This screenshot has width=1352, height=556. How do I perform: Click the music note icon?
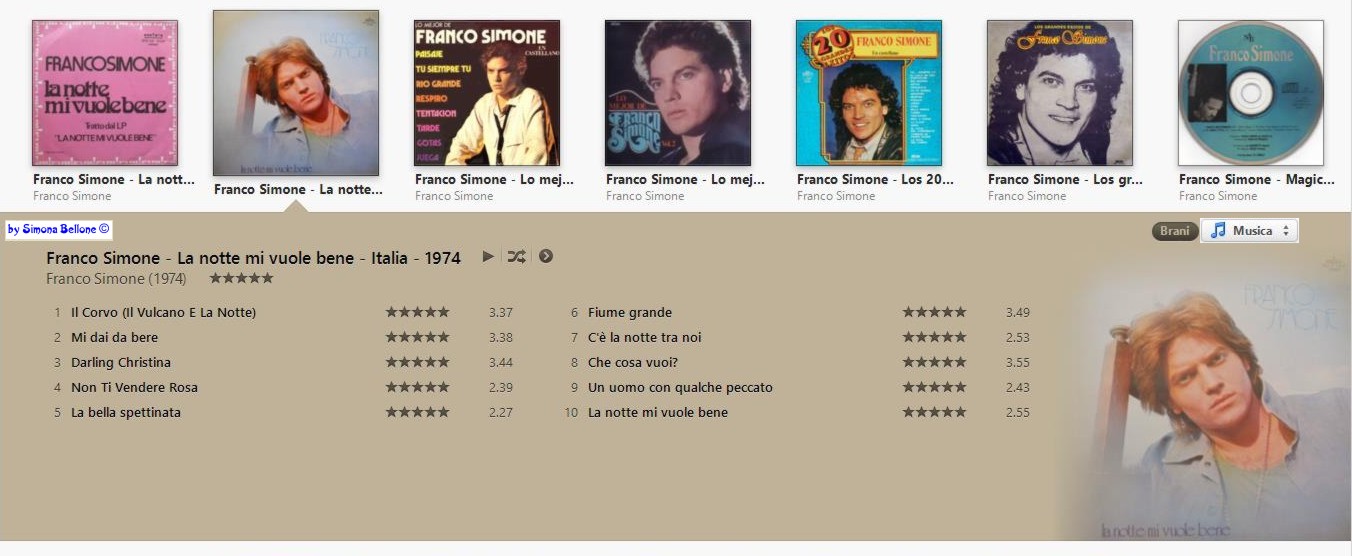click(x=1217, y=231)
